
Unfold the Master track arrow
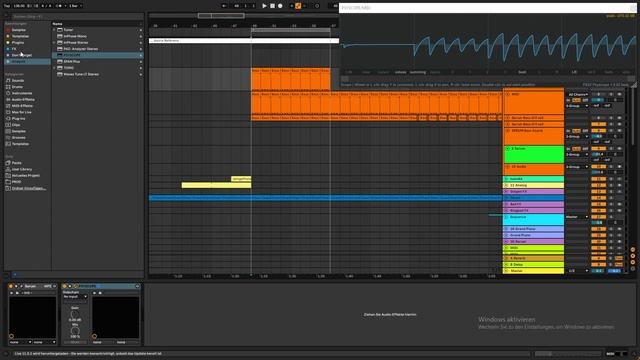(507, 271)
